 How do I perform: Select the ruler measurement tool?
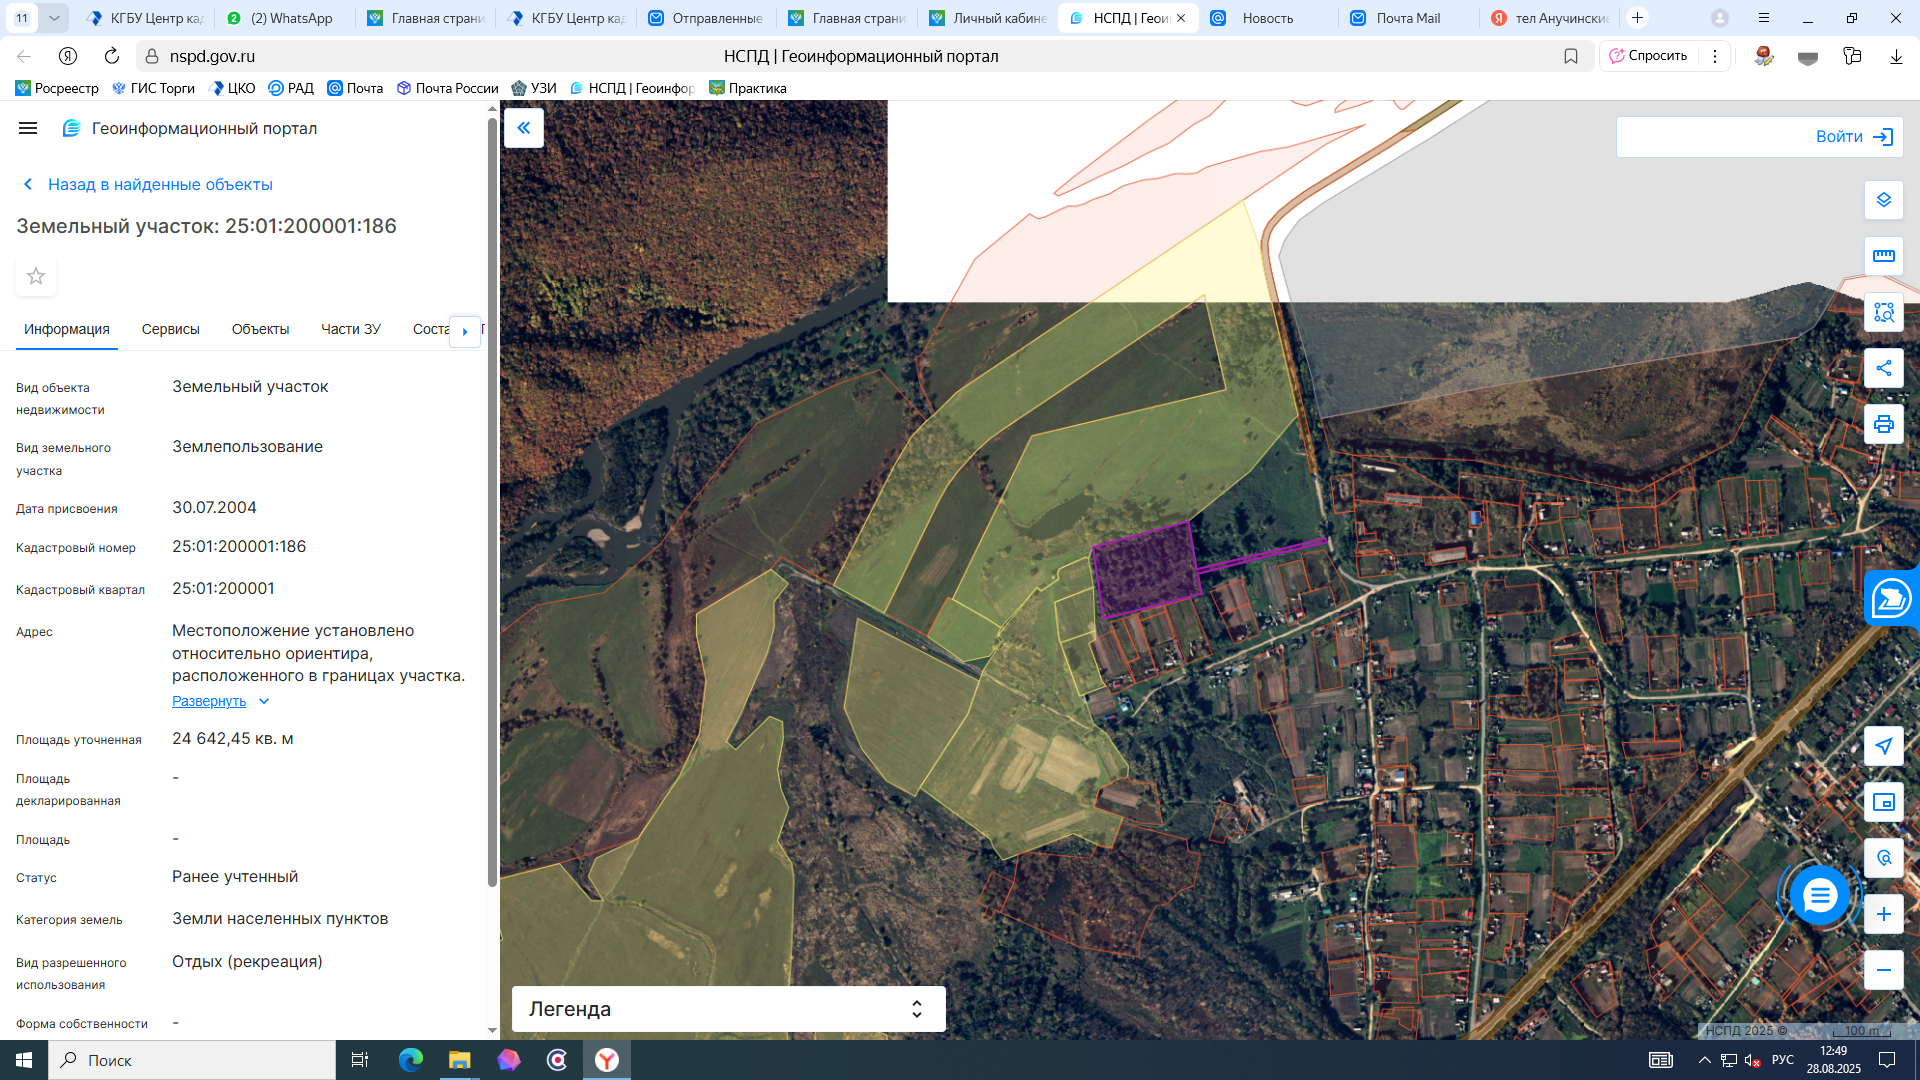click(1883, 256)
